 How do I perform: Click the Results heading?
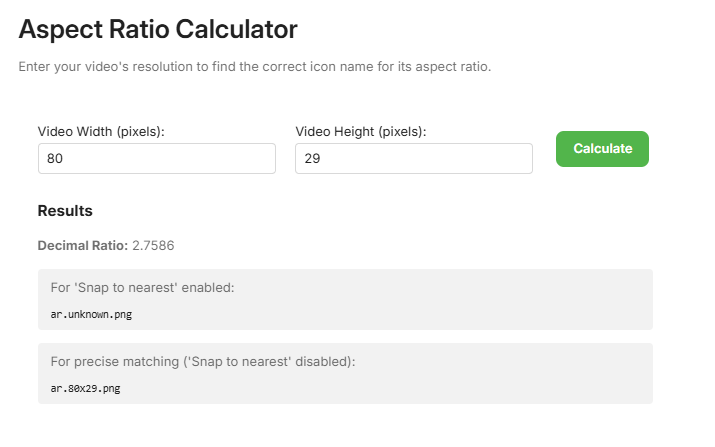(65, 211)
